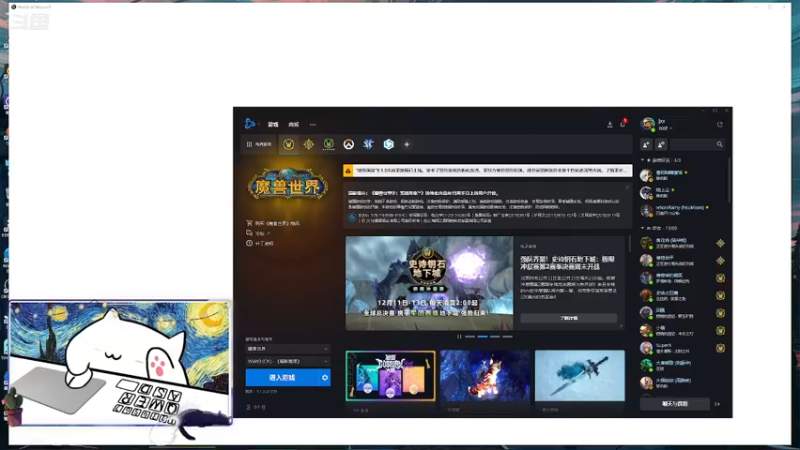
Task: Switch to the 商城 (Shop) tab
Action: coord(293,124)
